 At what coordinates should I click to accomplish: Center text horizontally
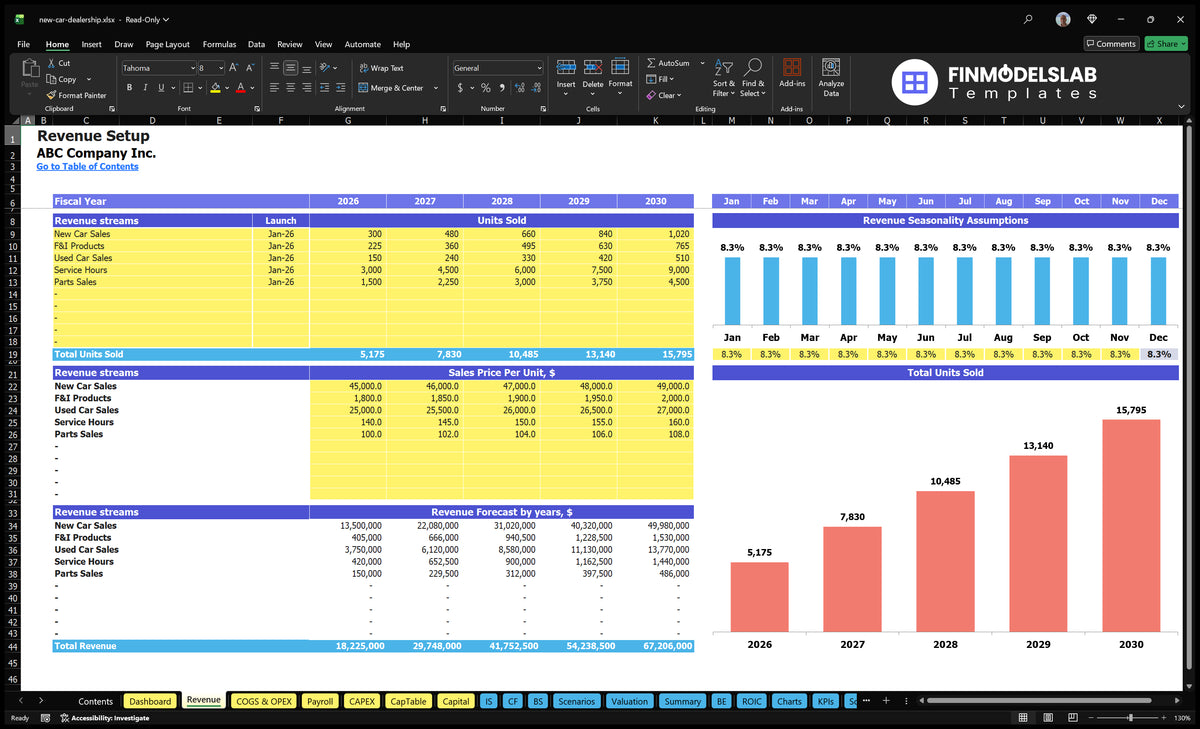coord(290,88)
